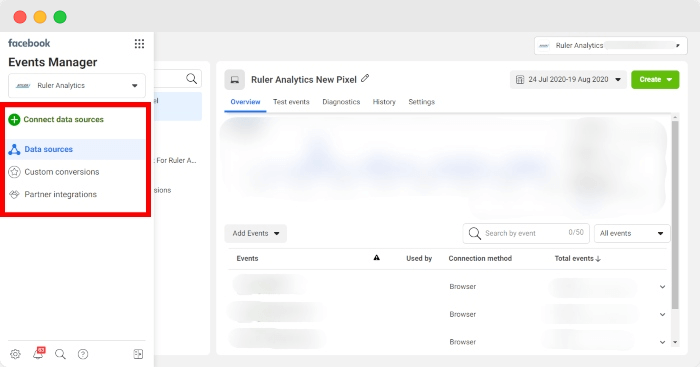Open the Add Events dropdown

click(255, 234)
